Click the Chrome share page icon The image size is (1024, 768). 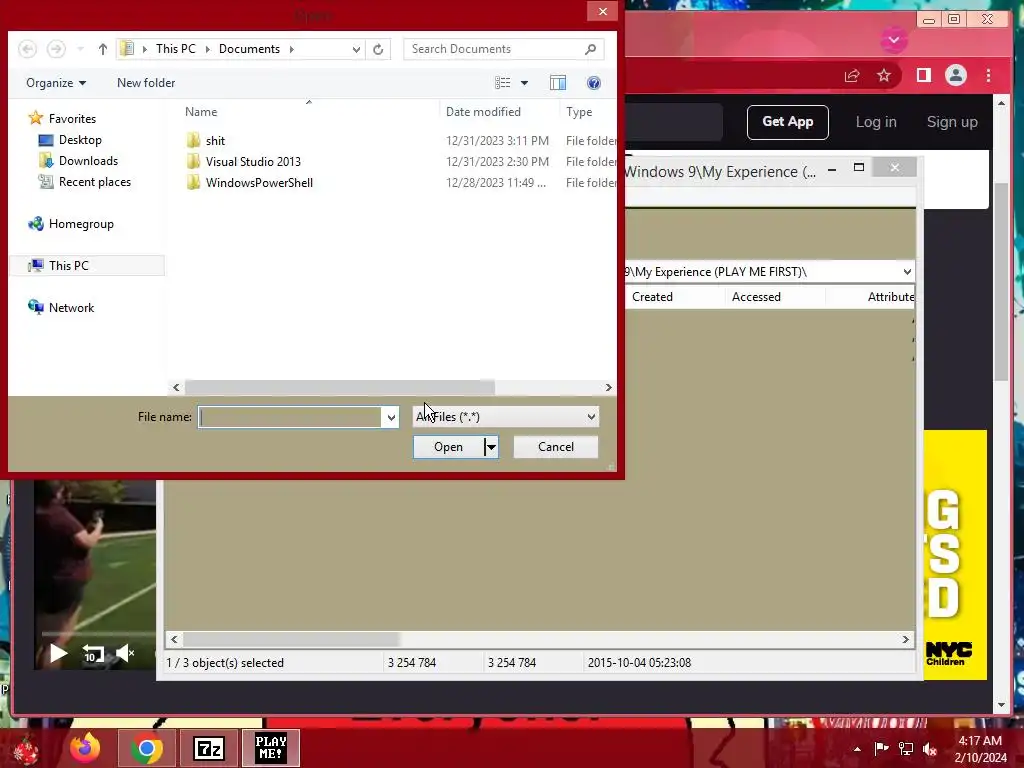pyautogui.click(x=852, y=76)
